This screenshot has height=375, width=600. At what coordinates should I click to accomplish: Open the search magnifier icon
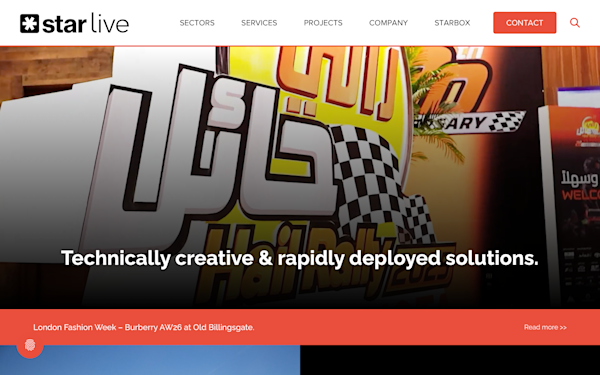coord(574,23)
